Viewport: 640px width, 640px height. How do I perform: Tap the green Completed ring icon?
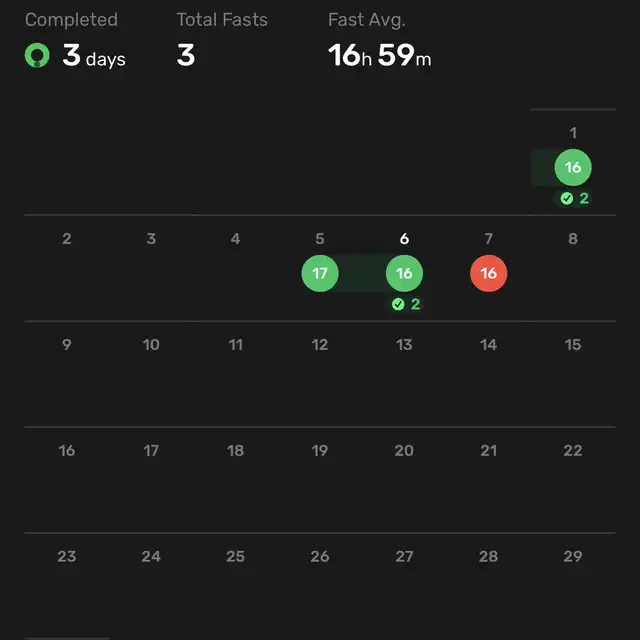[x=37, y=55]
